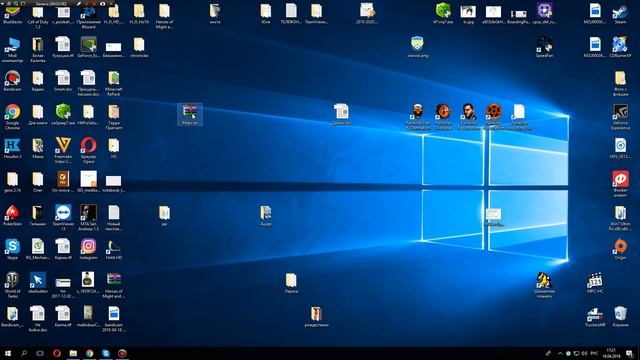Launch the Шахматная планета shortcut

(x=544, y=285)
